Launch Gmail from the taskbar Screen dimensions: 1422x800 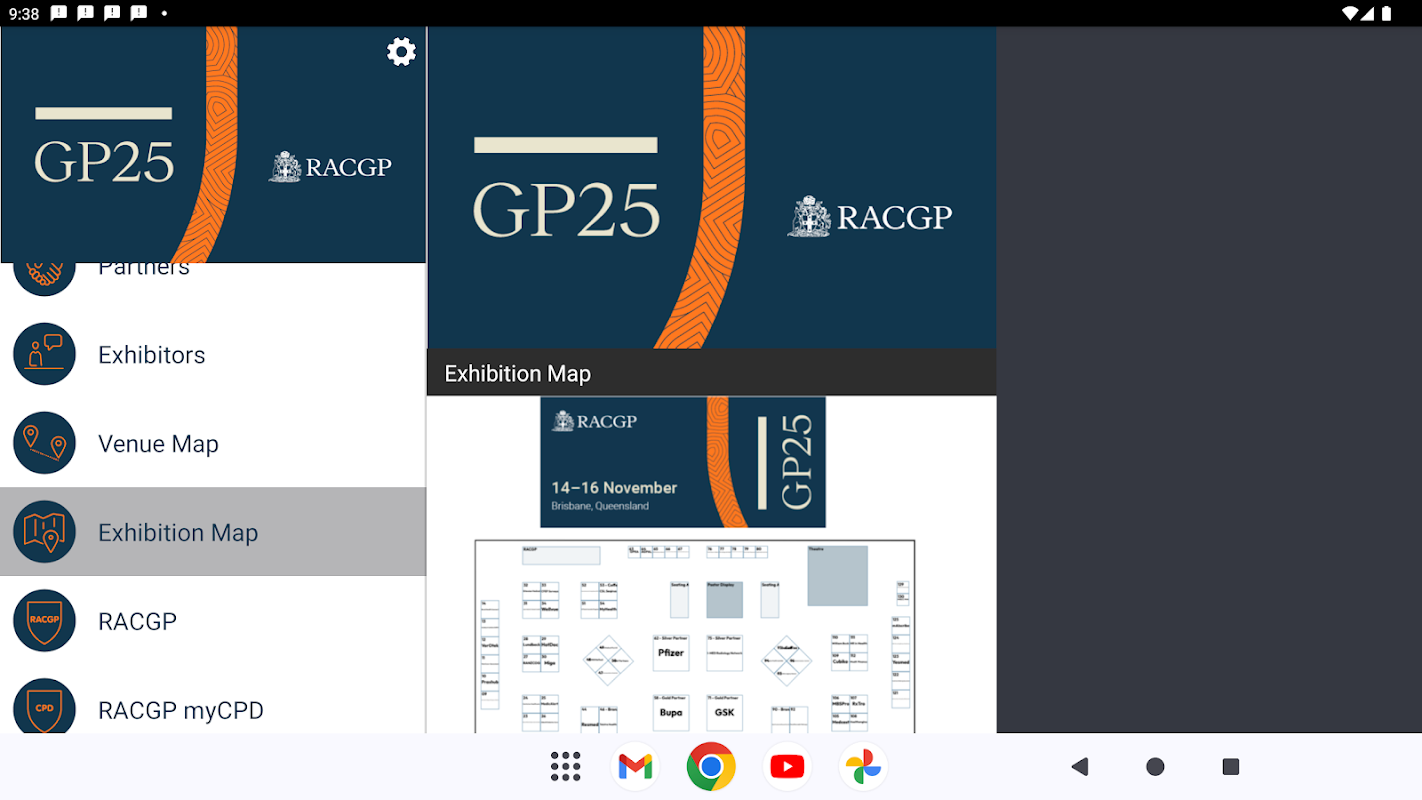coord(636,767)
